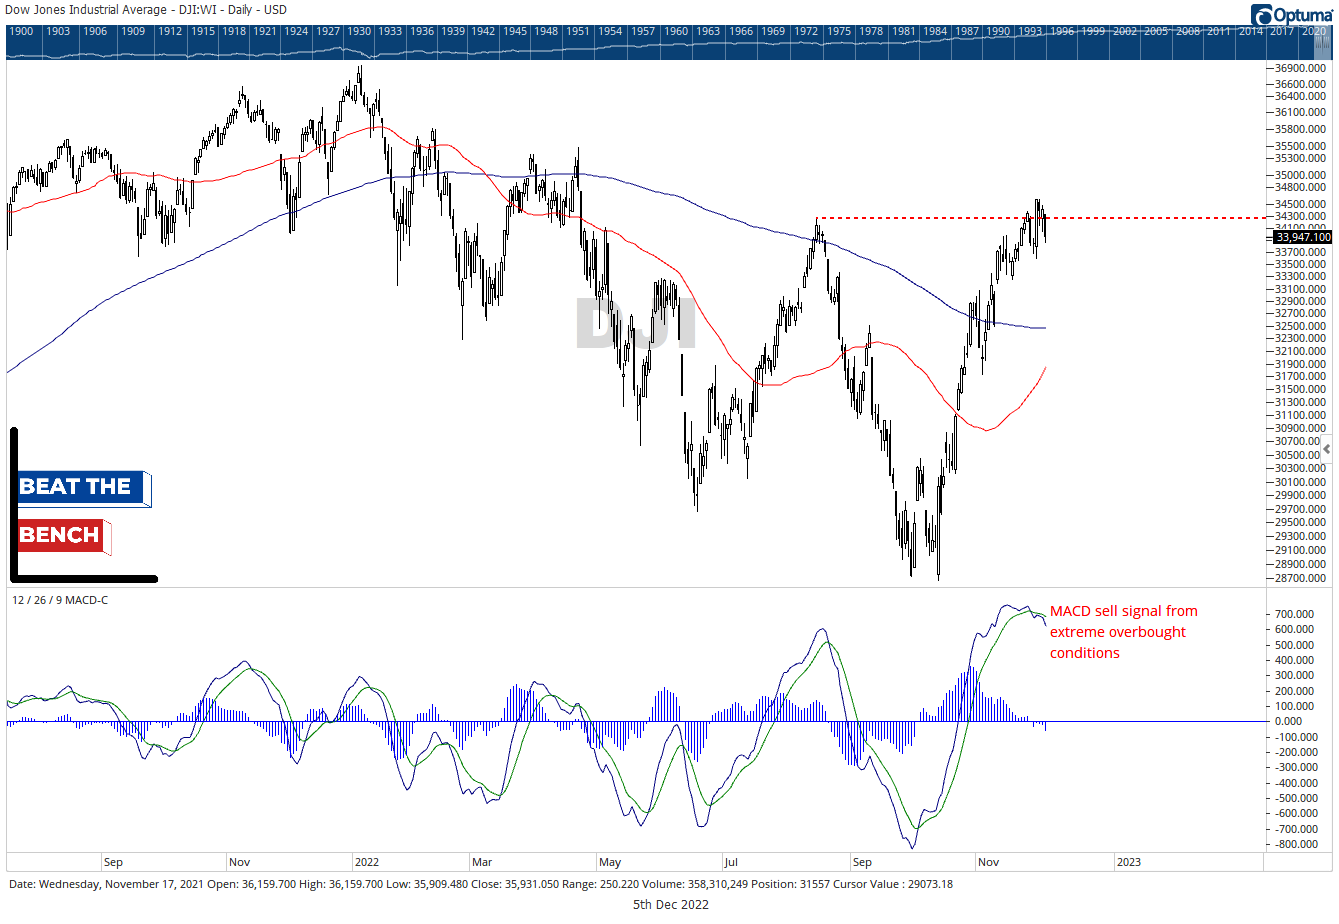Jump to 1930 in the timeline overview

coord(359,31)
